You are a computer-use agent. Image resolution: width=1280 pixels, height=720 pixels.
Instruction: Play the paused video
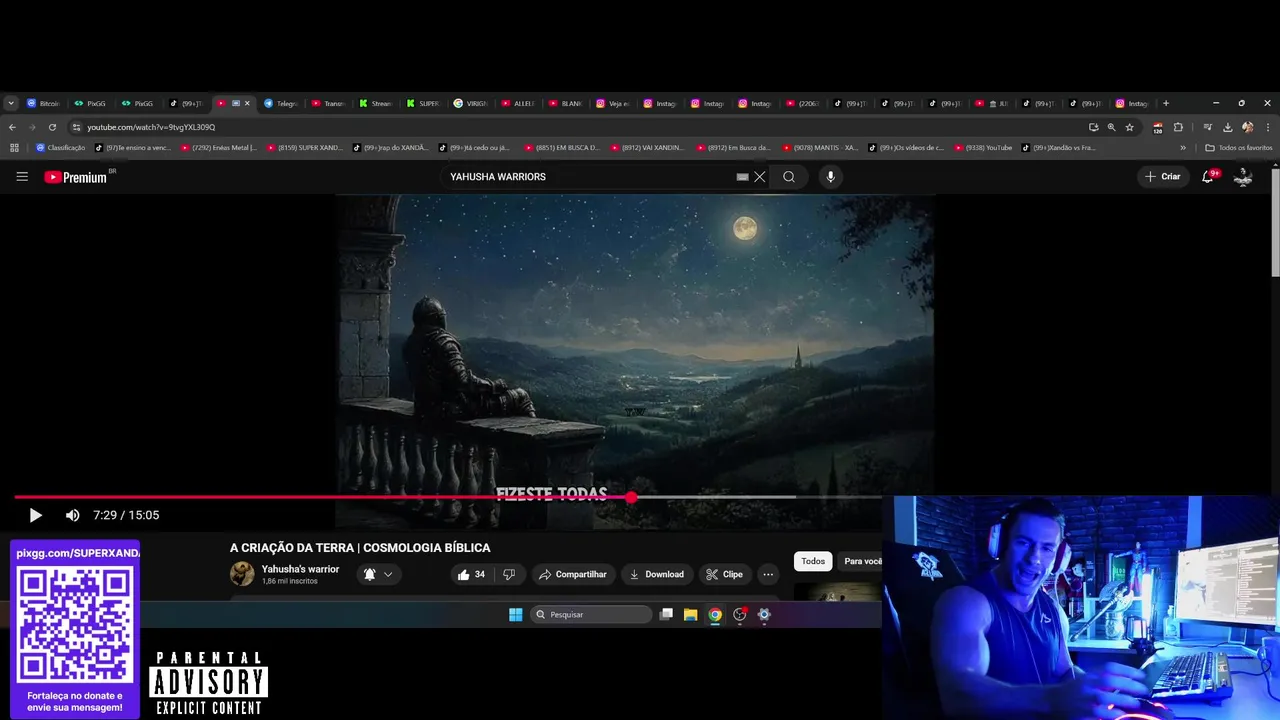(x=35, y=515)
